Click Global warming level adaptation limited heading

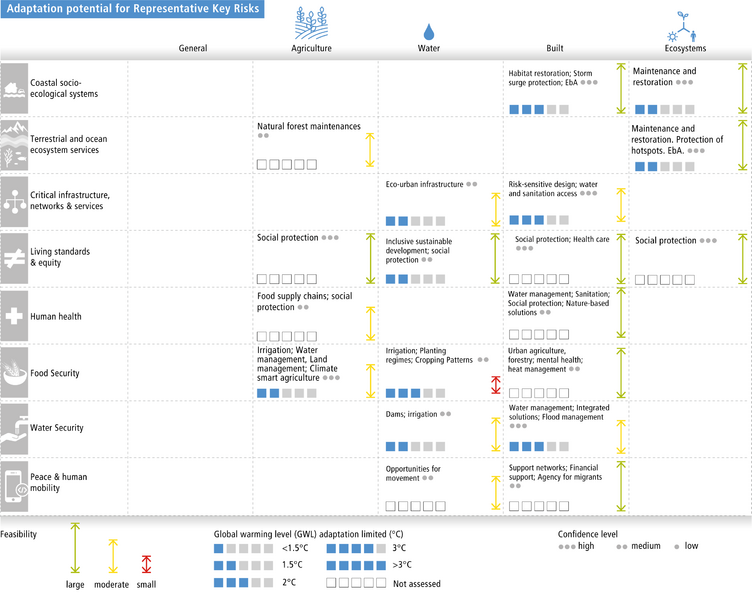click(x=308, y=534)
